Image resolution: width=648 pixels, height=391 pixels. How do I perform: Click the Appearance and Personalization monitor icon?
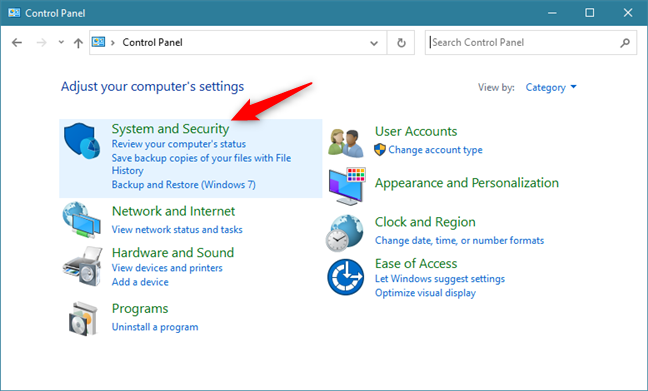click(347, 186)
